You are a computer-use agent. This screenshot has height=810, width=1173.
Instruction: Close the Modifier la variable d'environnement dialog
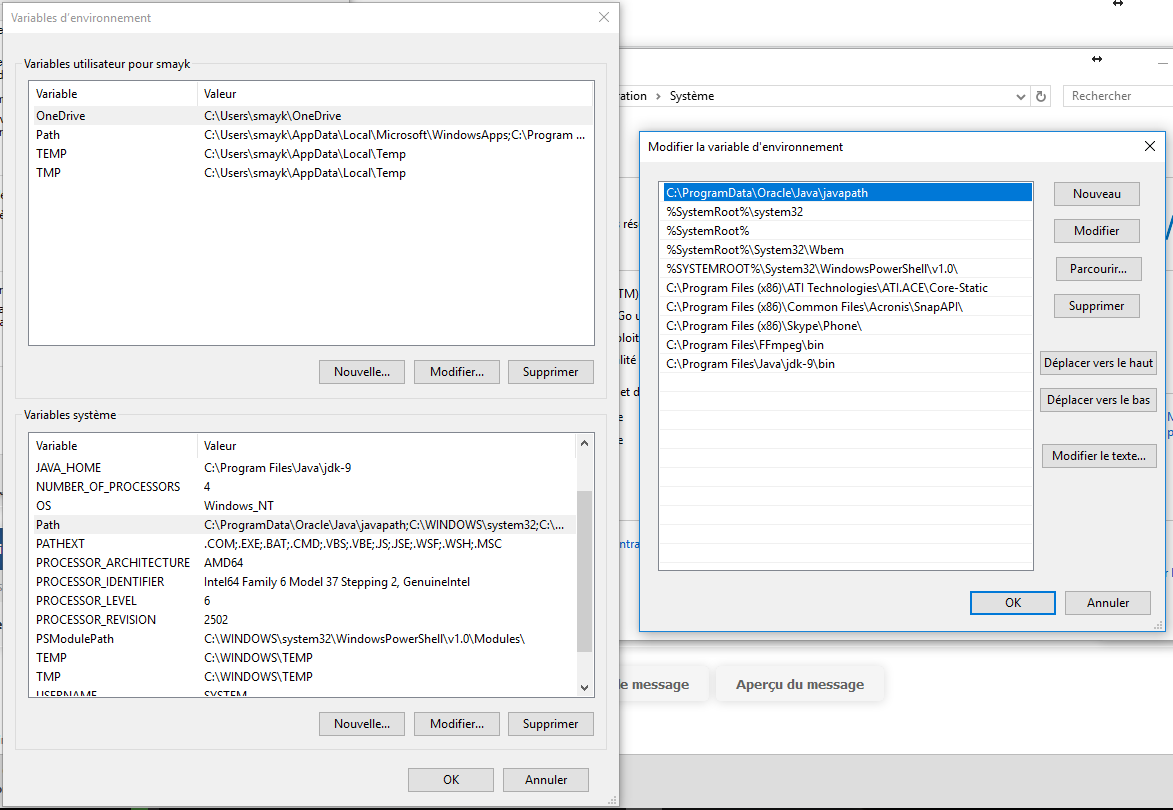[1149, 147]
